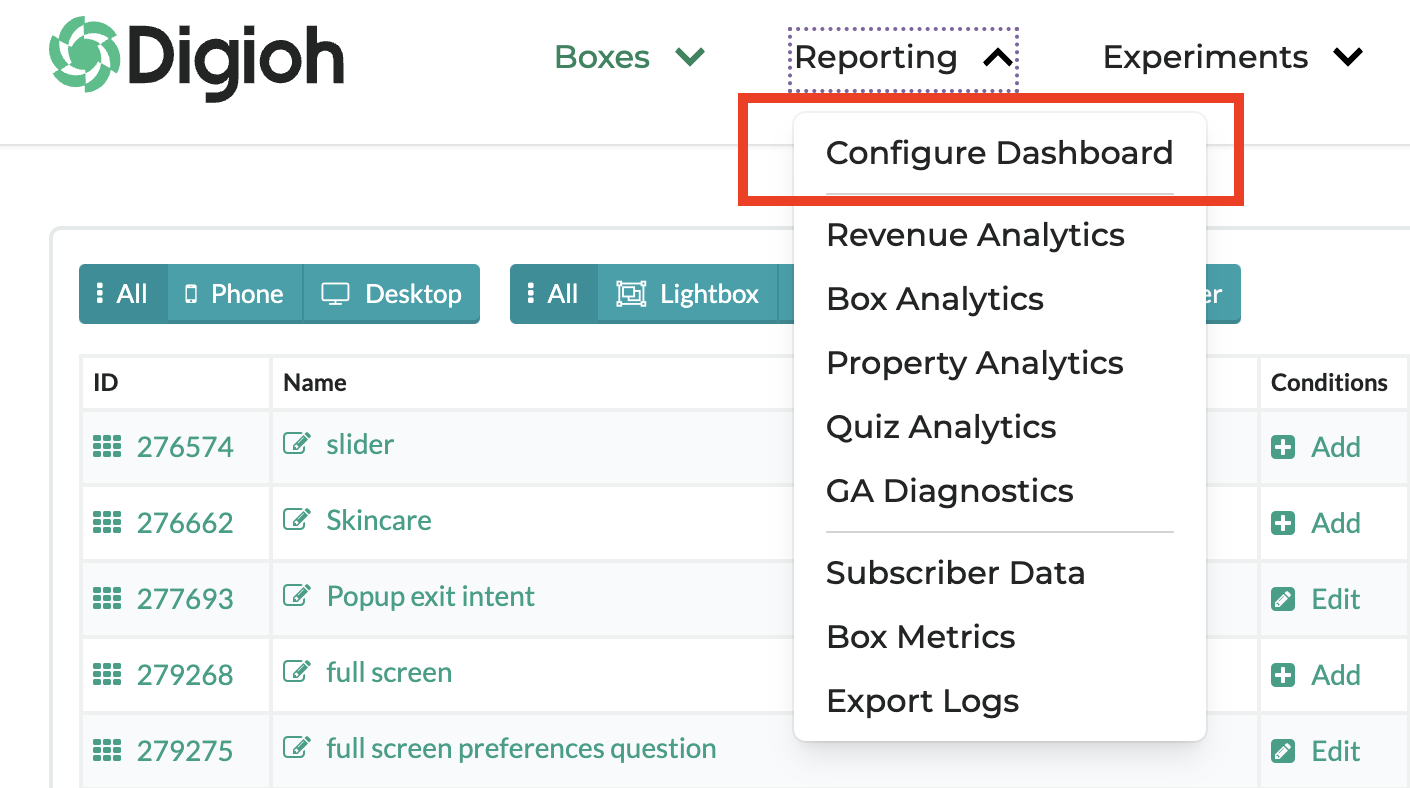
Task: Click grid icon next to ID 276574
Action: pyautogui.click(x=106, y=447)
